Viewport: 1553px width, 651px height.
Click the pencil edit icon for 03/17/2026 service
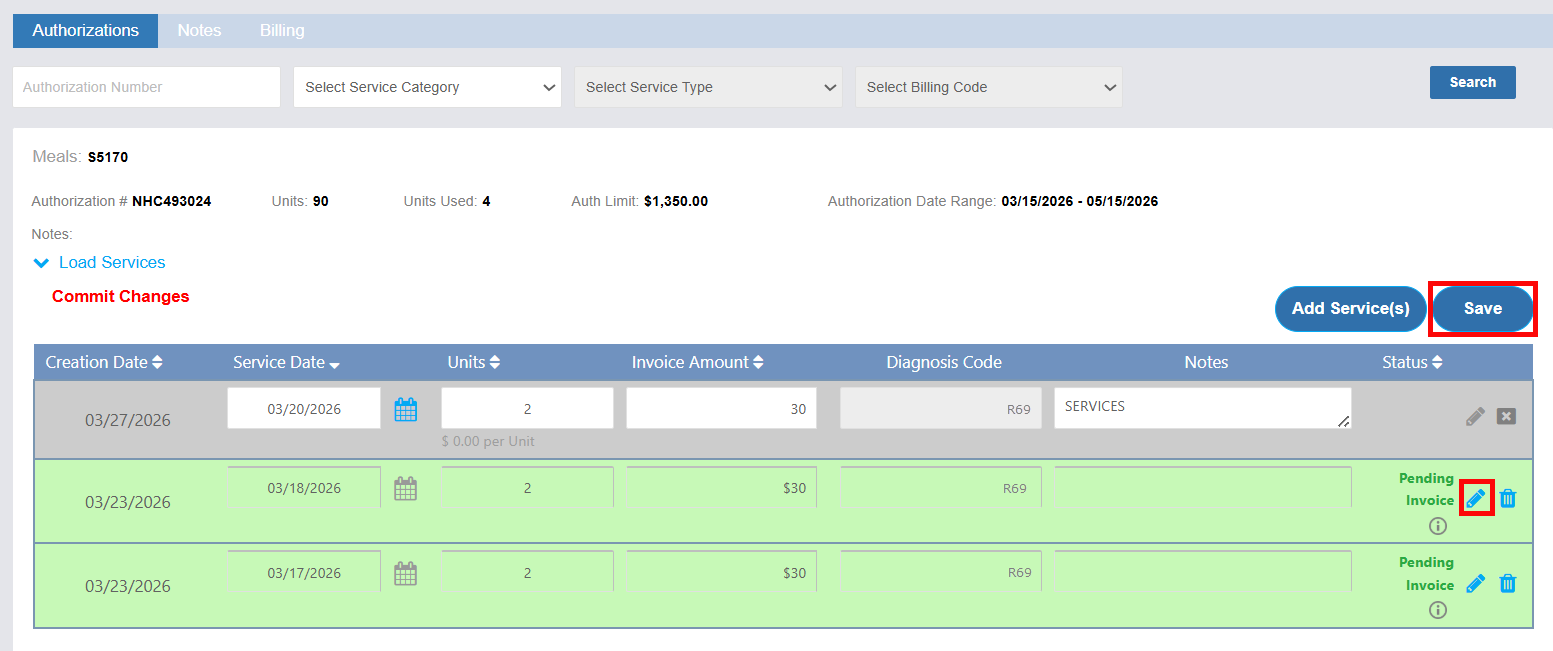click(x=1475, y=583)
